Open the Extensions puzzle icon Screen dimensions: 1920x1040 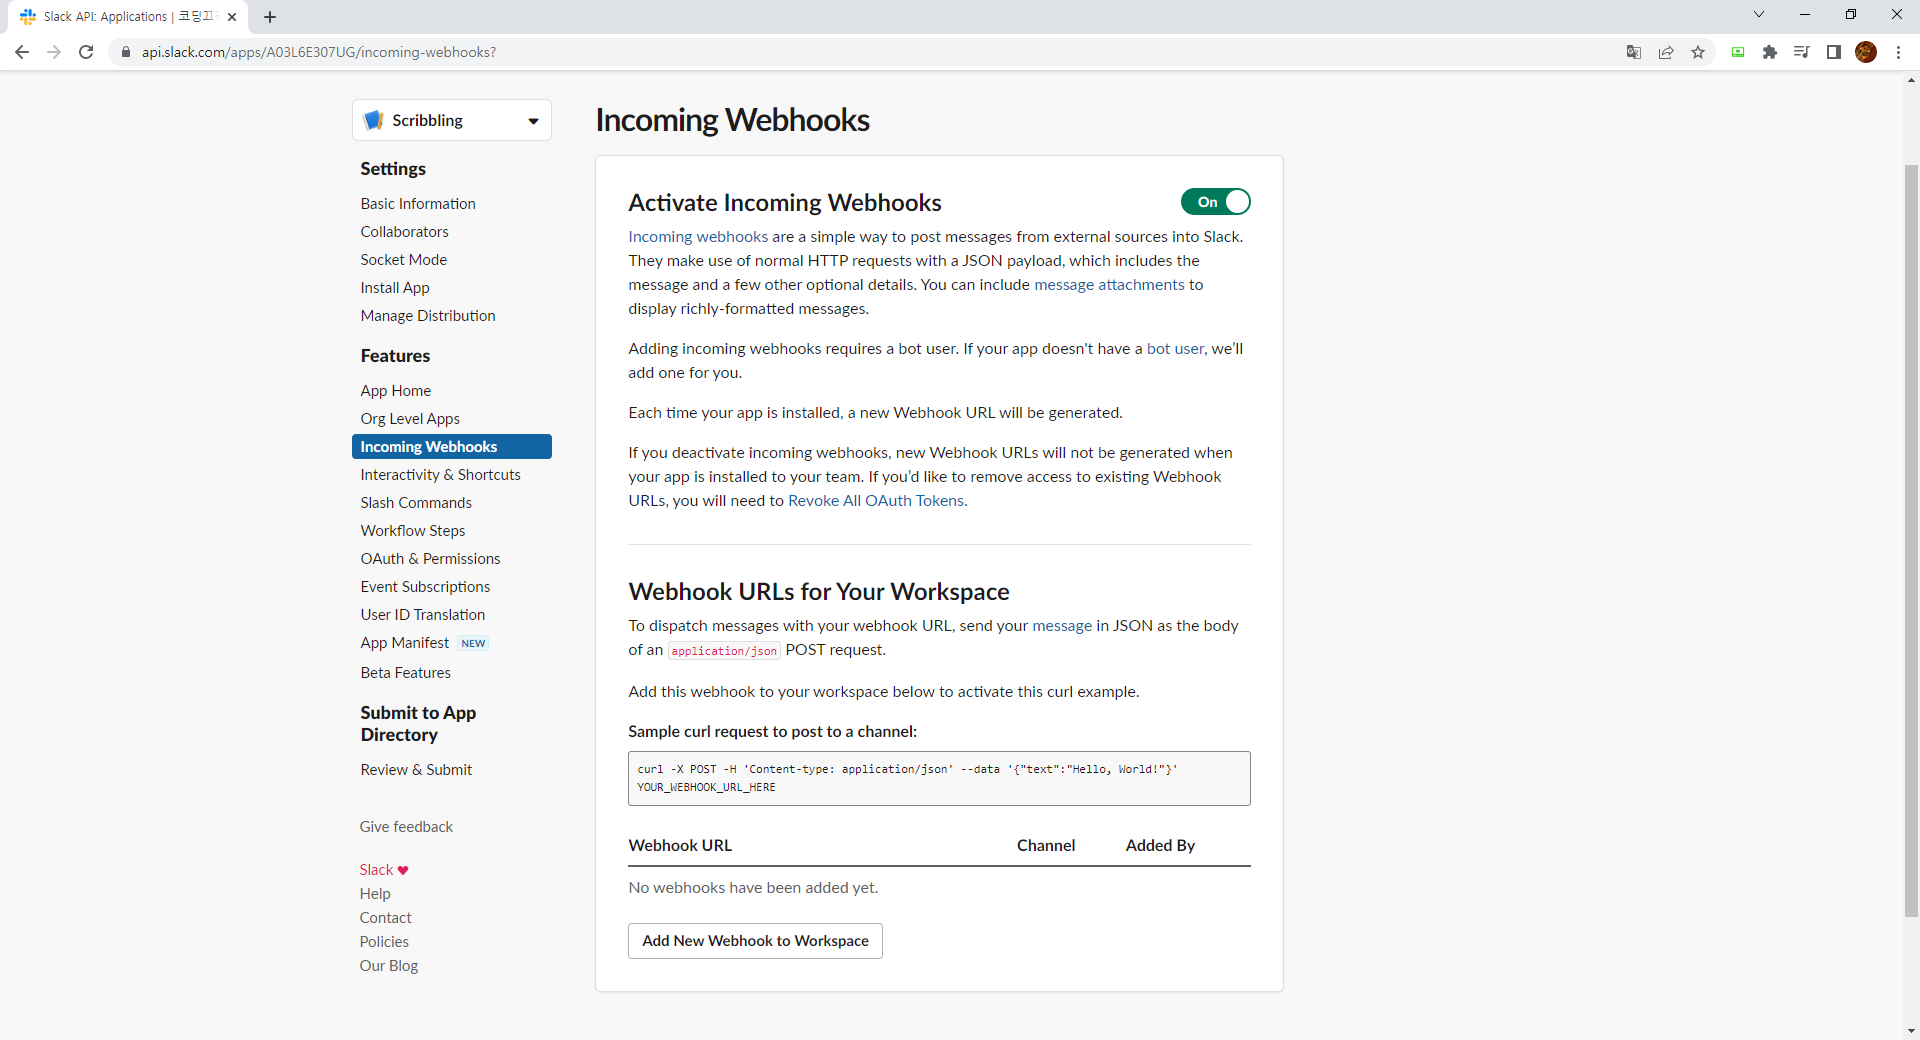click(x=1770, y=52)
